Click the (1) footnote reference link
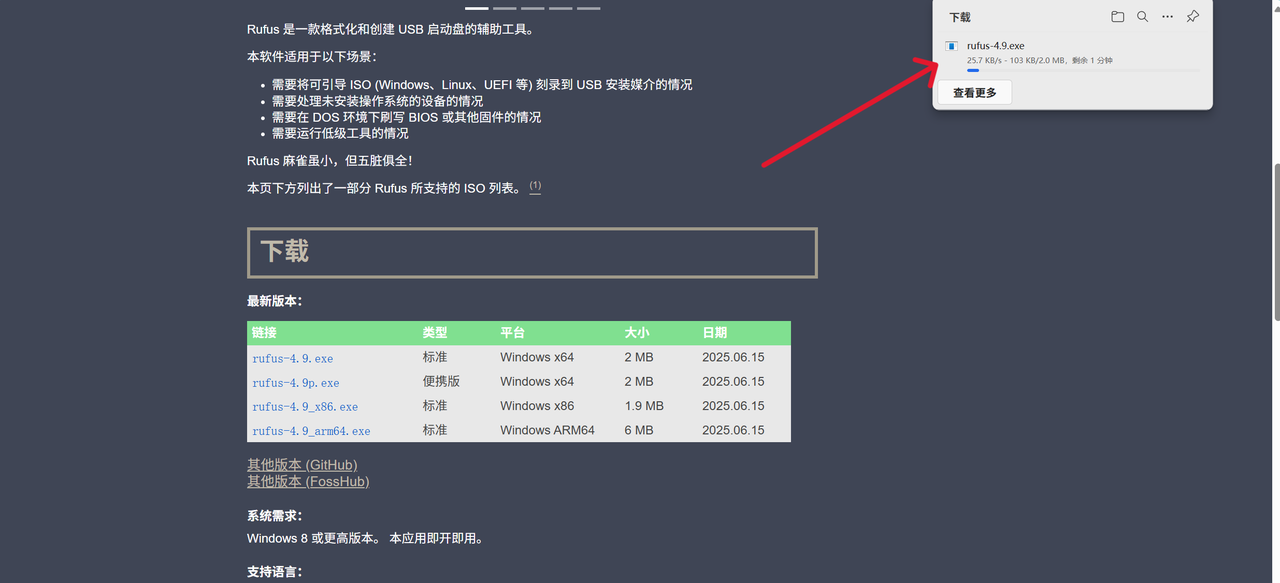Screen dimensions: 1280x583 (x=535, y=186)
